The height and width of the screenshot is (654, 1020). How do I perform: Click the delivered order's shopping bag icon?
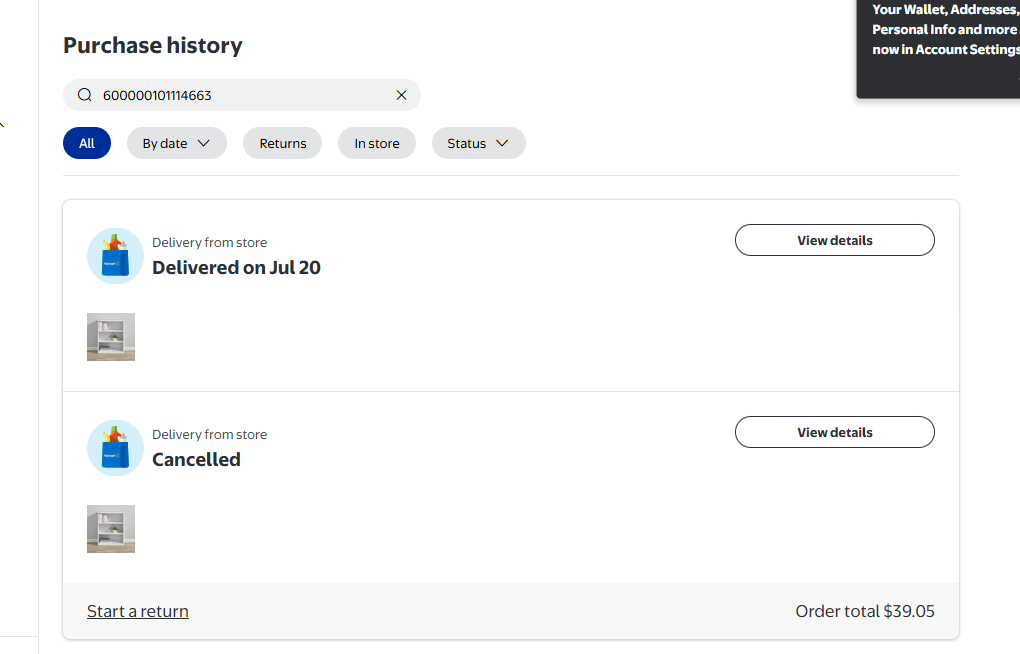tap(115, 256)
